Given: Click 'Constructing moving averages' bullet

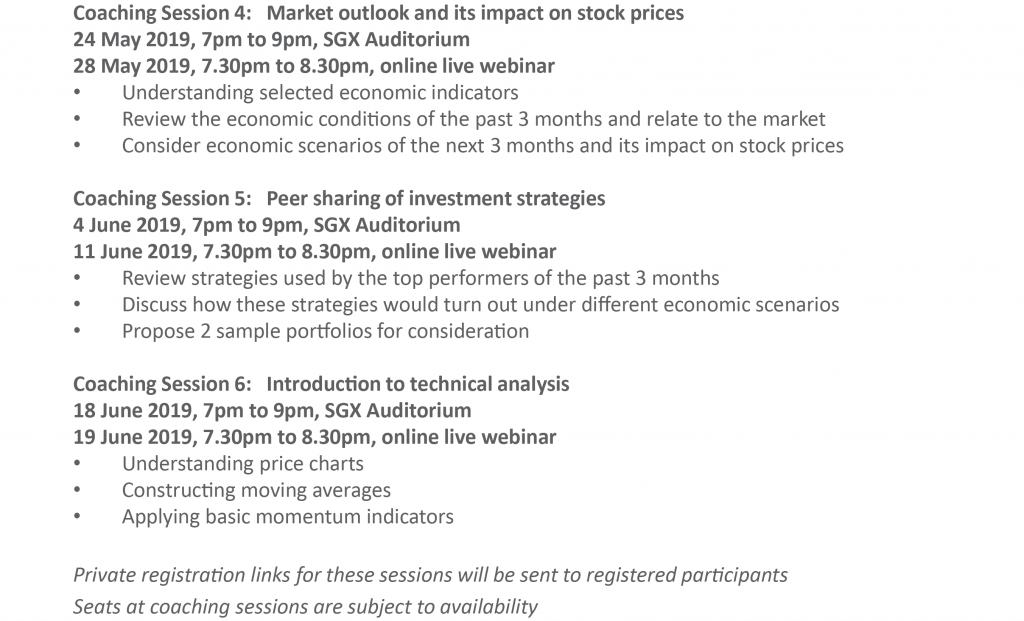Looking at the screenshot, I should (257, 490).
